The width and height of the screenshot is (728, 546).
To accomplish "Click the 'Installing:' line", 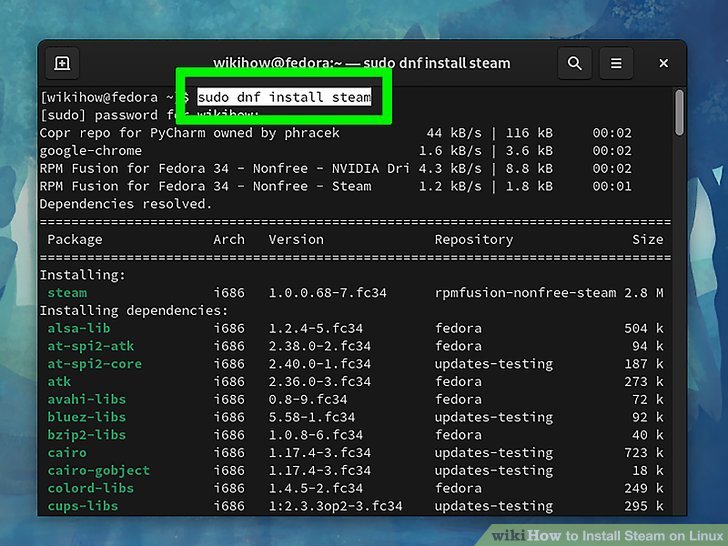I will coord(82,275).
